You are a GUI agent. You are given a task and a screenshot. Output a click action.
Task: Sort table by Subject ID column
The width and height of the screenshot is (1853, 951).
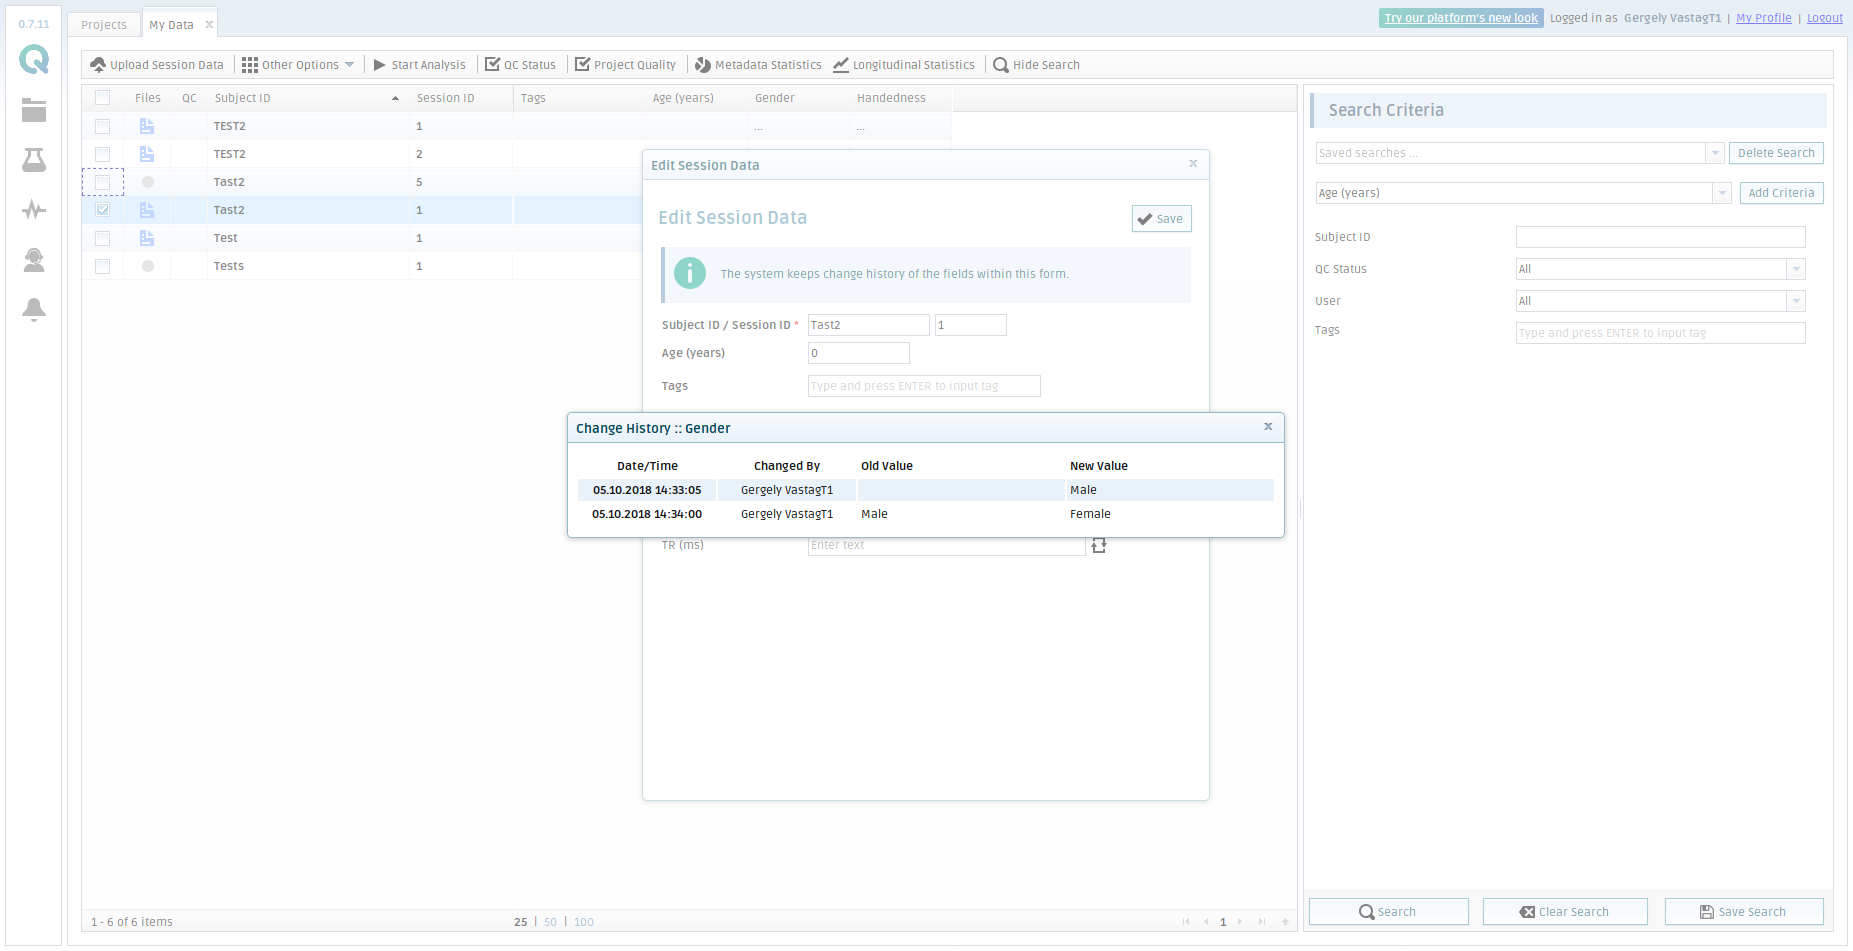click(x=306, y=98)
